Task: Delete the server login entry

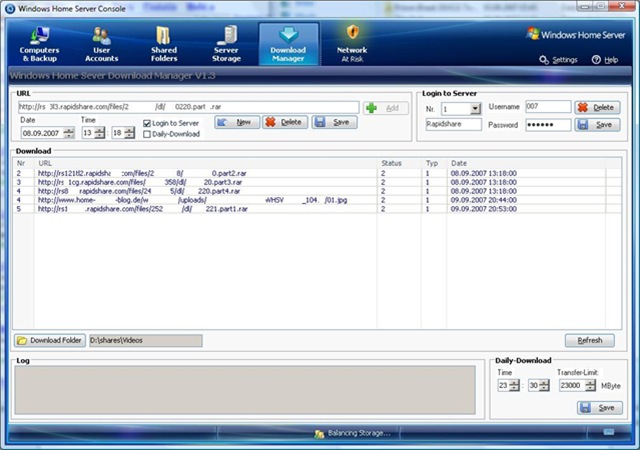Action: (x=597, y=107)
